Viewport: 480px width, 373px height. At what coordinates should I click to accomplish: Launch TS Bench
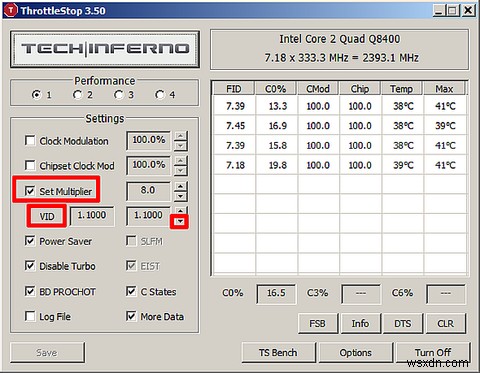click(278, 352)
